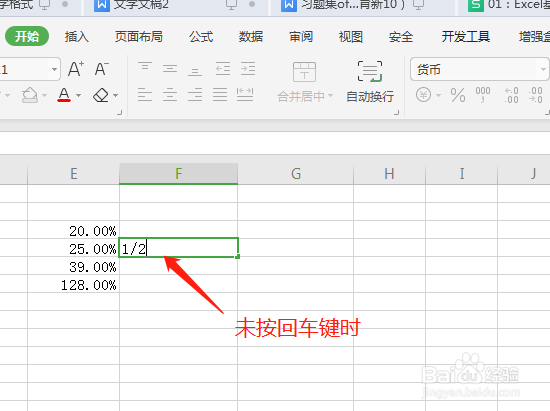Image resolution: width=550 pixels, height=411 pixels.
Task: Align text right
Action: 195,95
